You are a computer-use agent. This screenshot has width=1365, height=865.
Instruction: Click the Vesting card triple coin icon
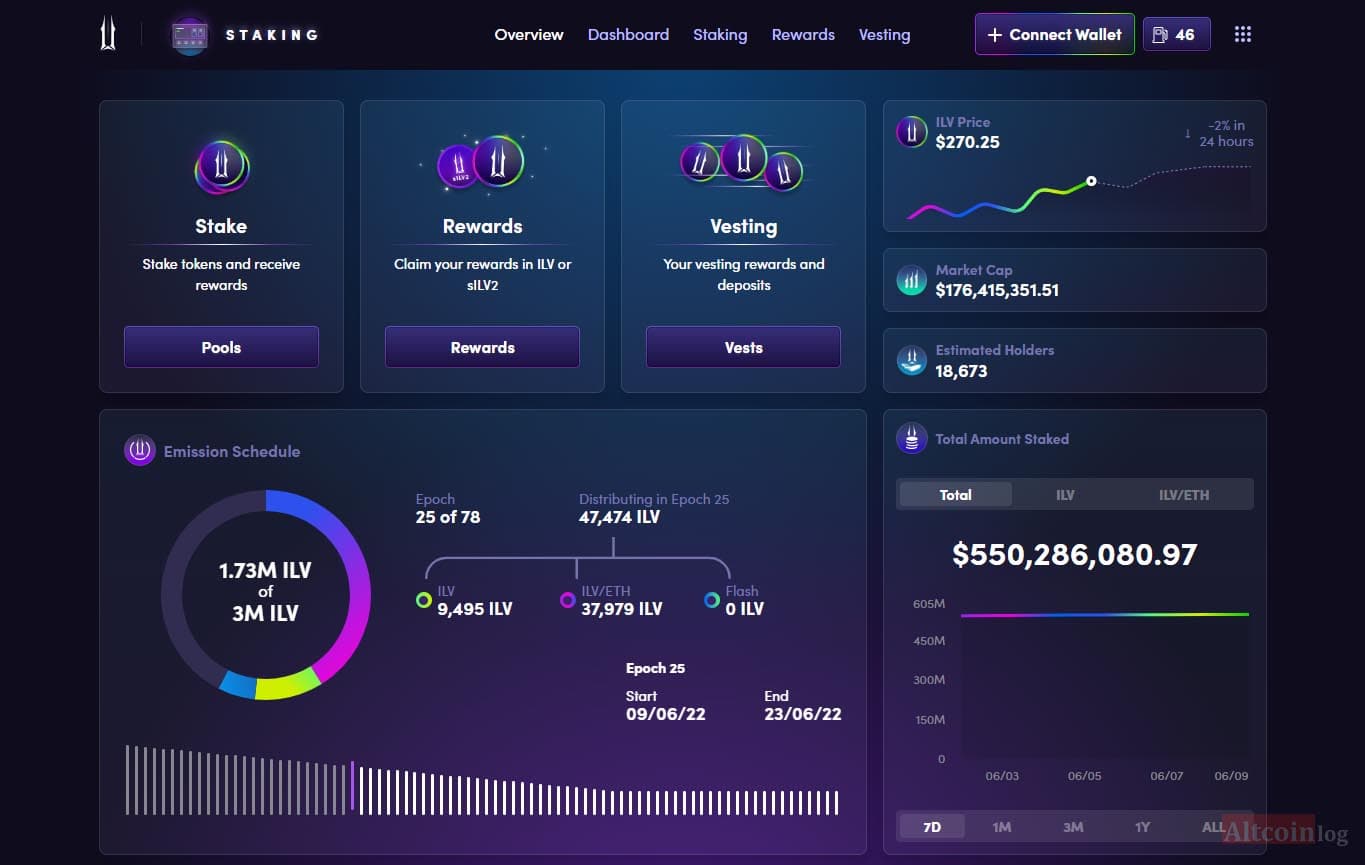pos(743,162)
